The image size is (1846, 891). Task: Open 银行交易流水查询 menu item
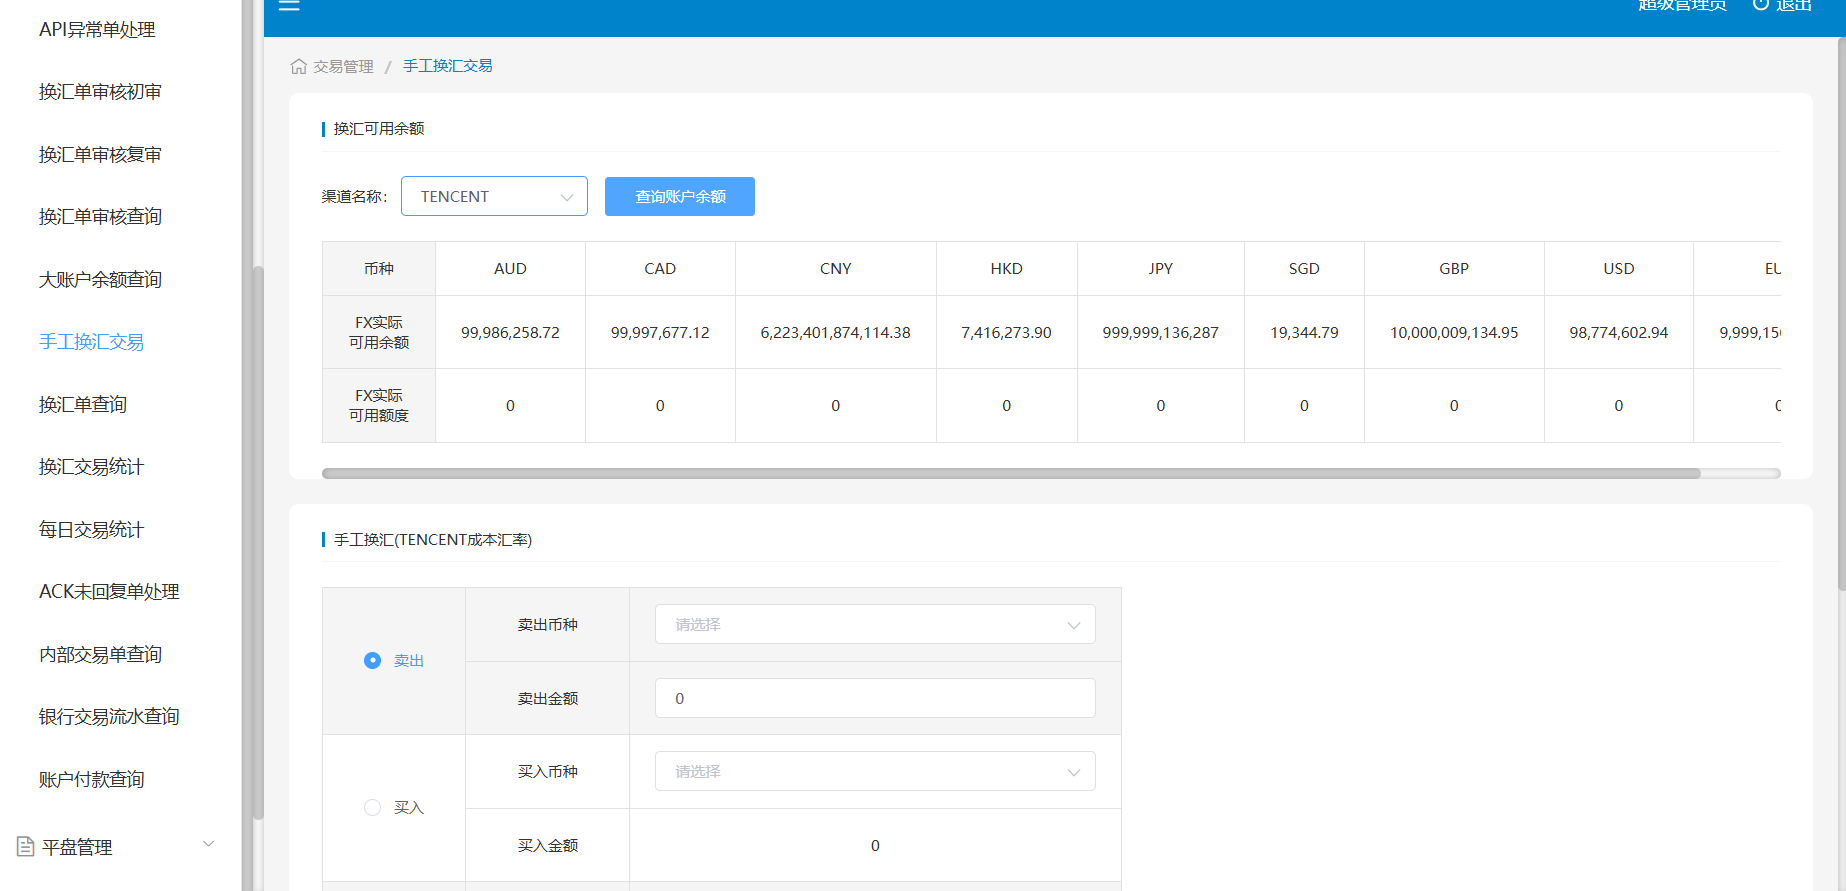pyautogui.click(x=109, y=717)
